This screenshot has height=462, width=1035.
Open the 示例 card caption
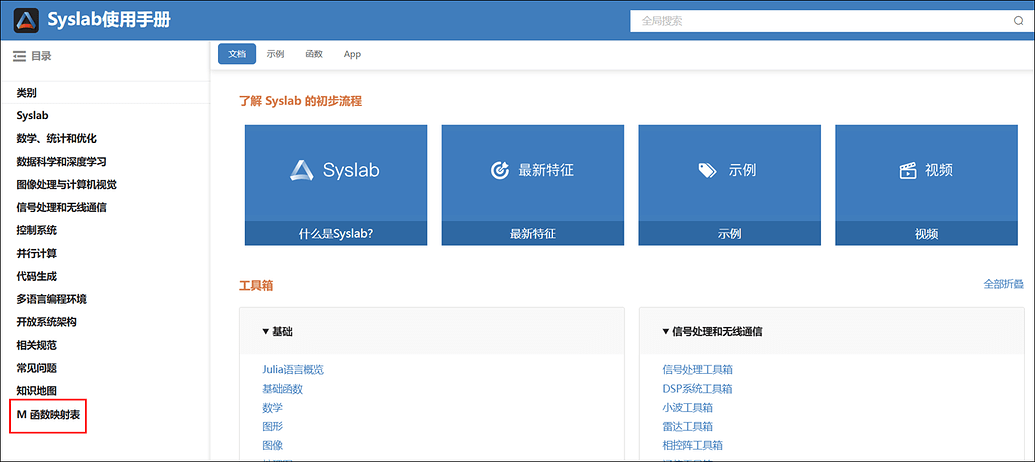729,234
